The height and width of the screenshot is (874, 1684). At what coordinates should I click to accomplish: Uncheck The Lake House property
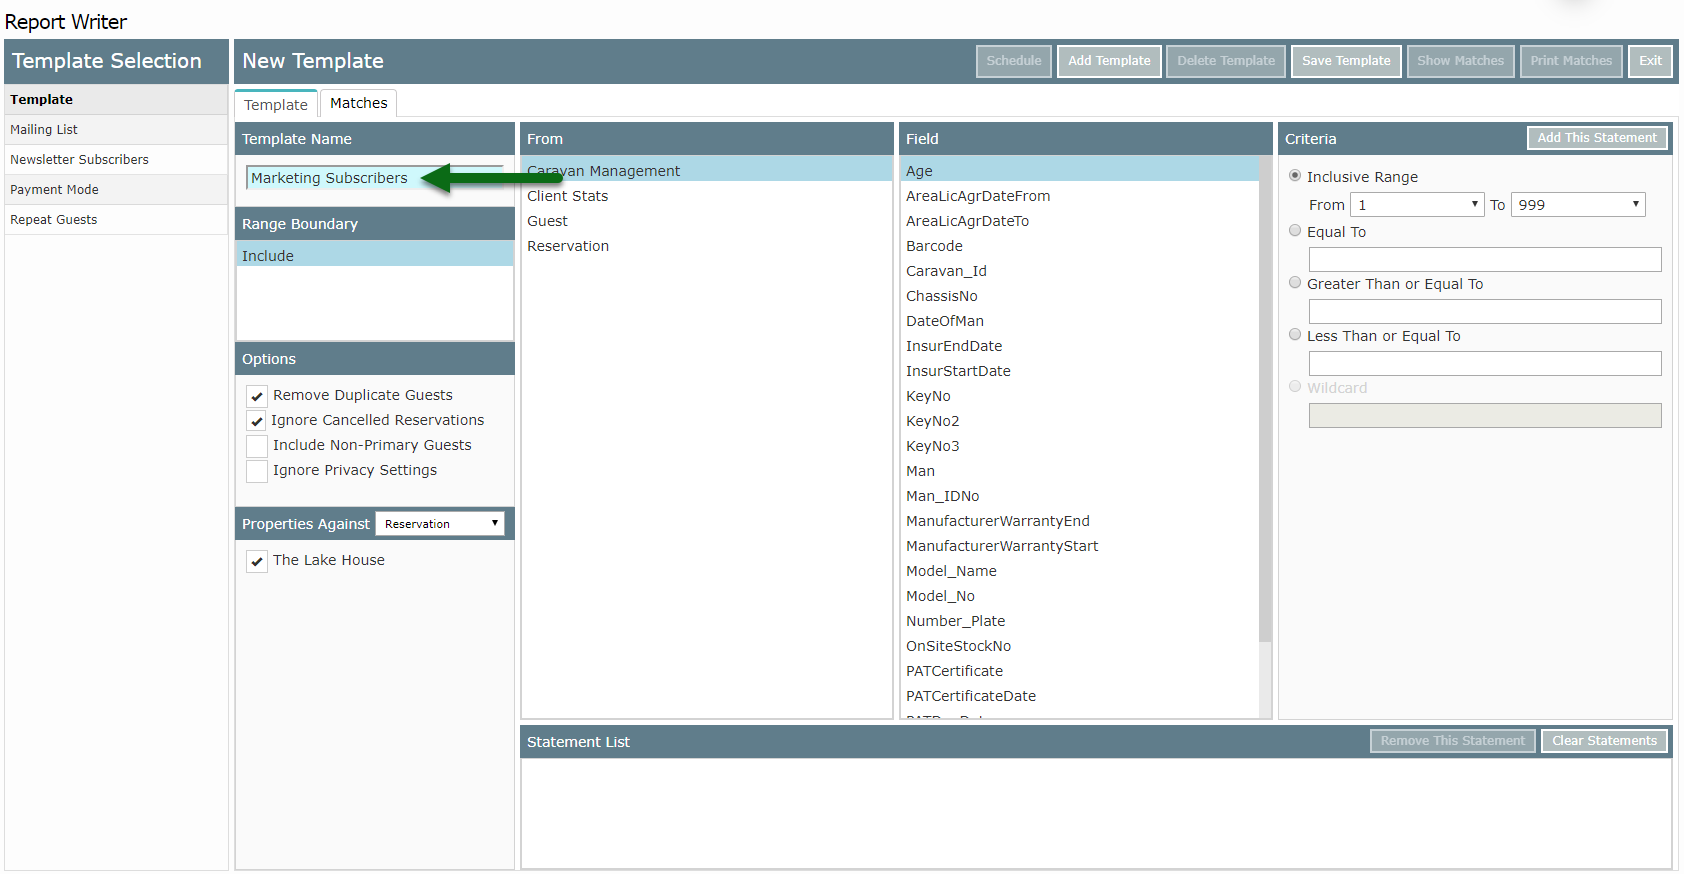pyautogui.click(x=257, y=561)
